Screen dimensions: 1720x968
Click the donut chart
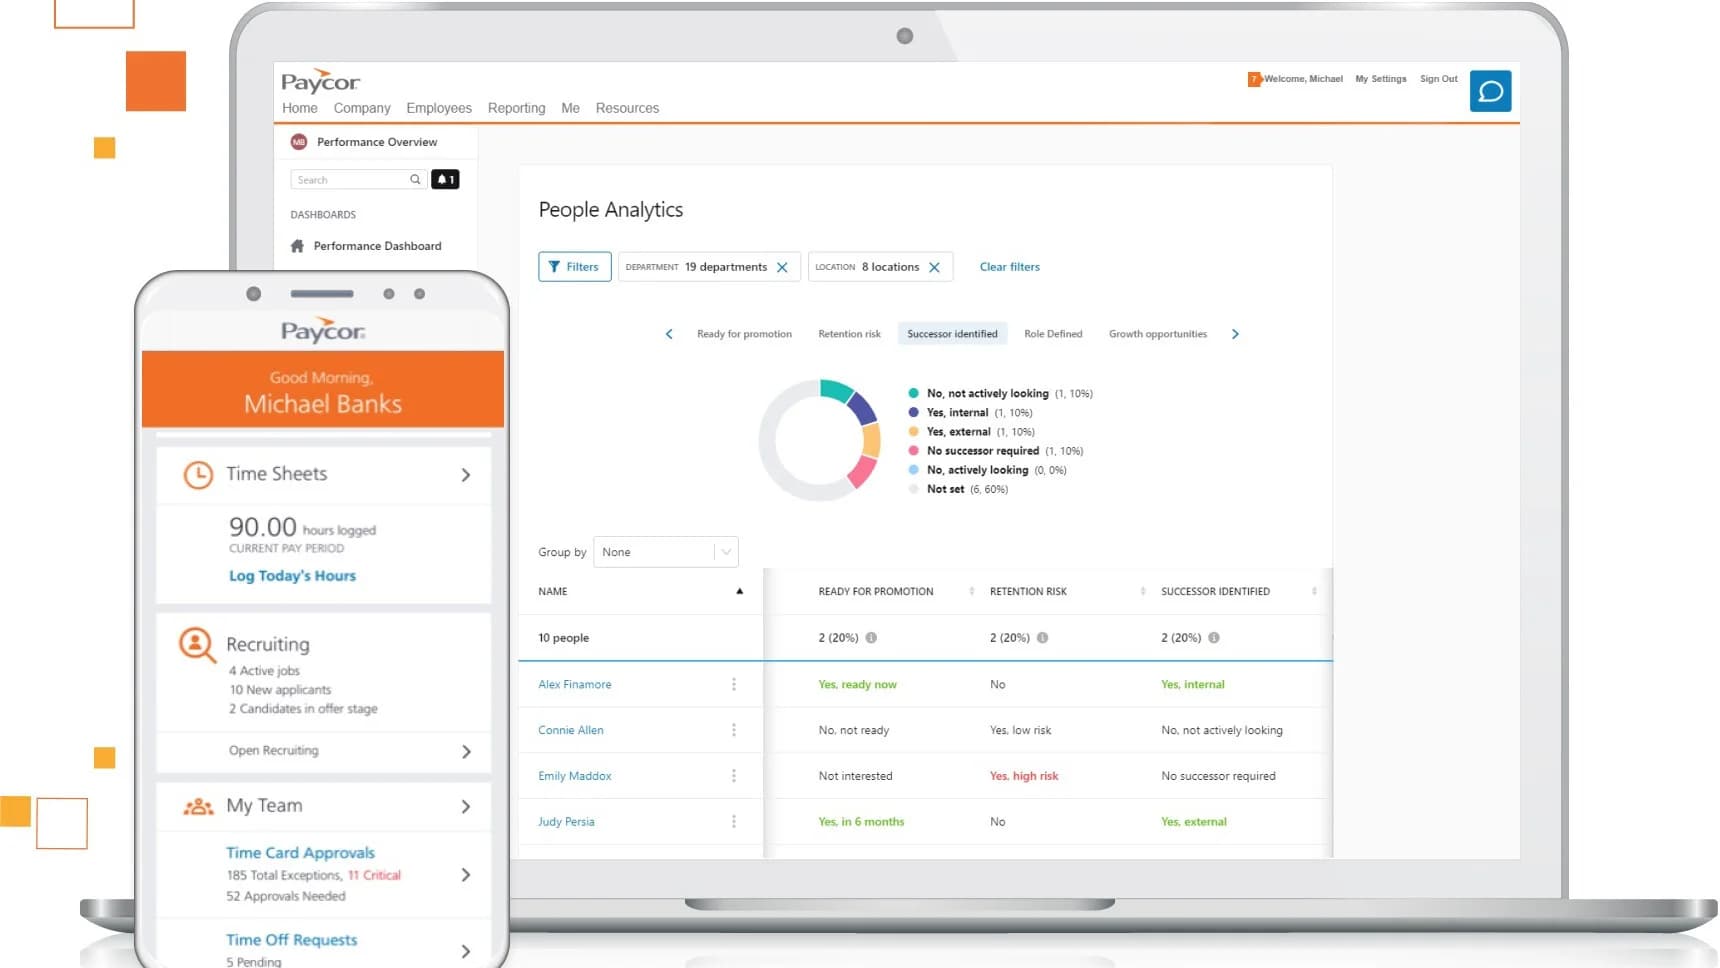point(819,440)
